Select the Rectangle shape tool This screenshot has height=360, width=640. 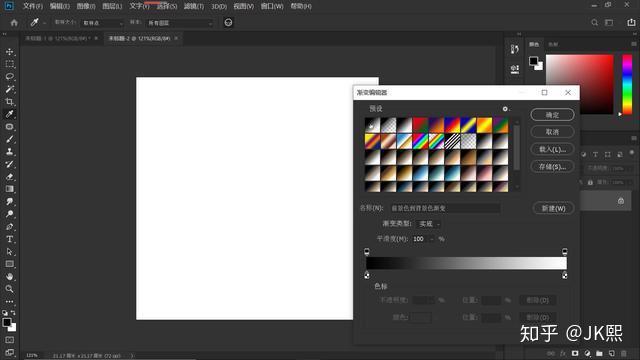pos(9,264)
